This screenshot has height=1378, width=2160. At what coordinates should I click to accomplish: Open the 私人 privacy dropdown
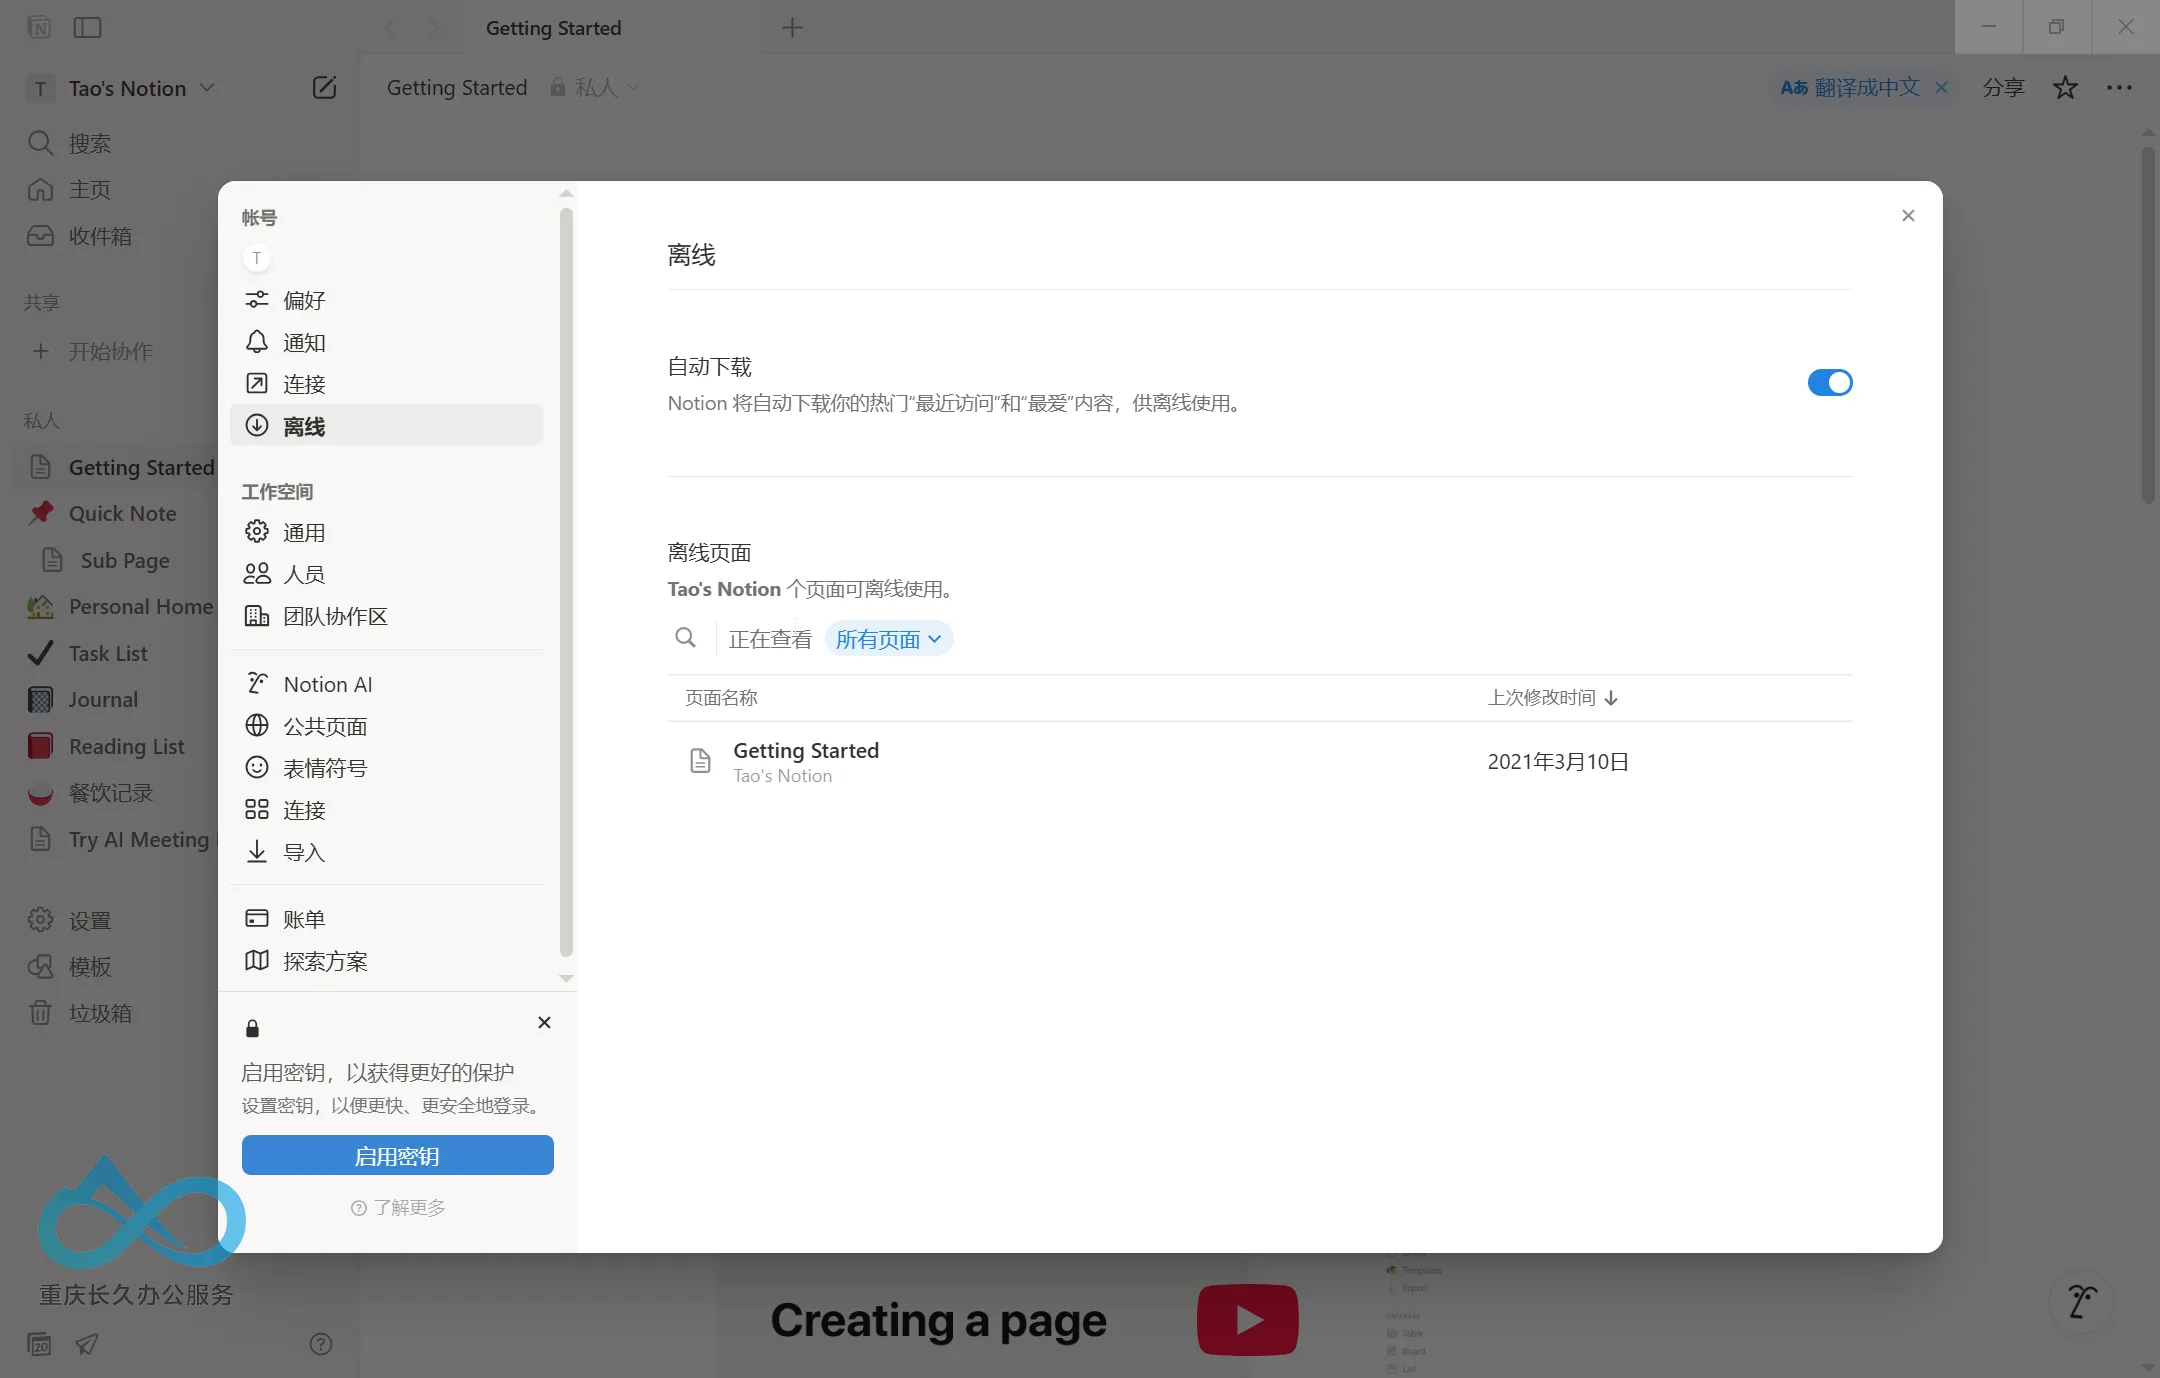pos(594,88)
